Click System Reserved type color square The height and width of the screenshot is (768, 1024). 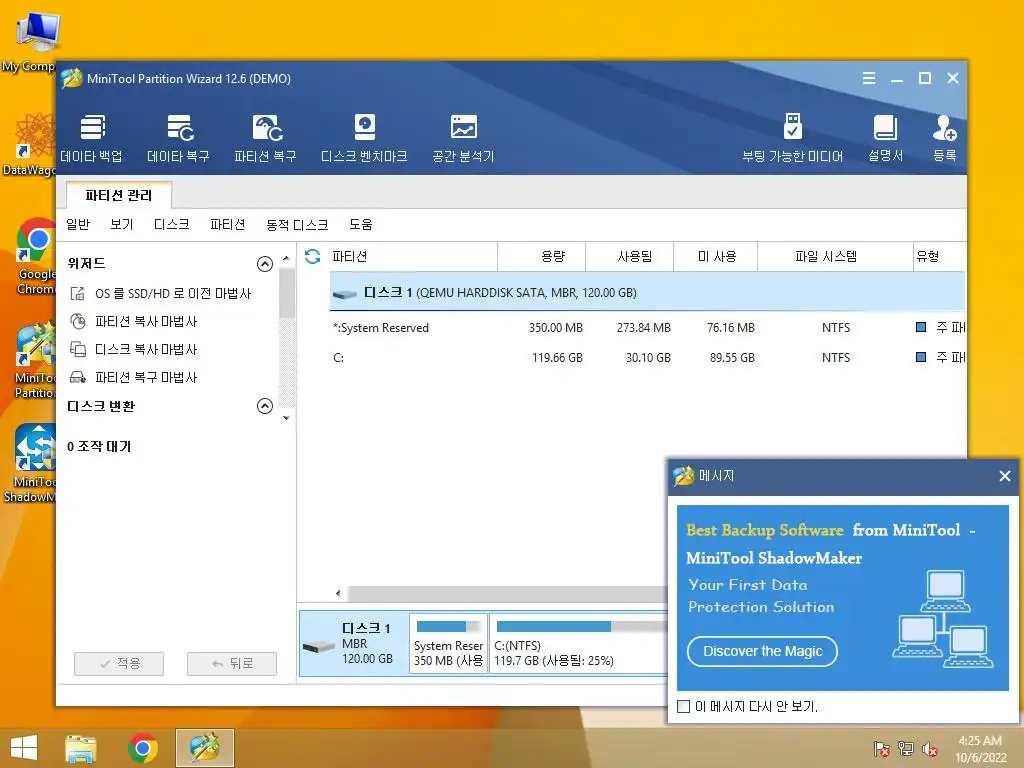pyautogui.click(x=921, y=327)
